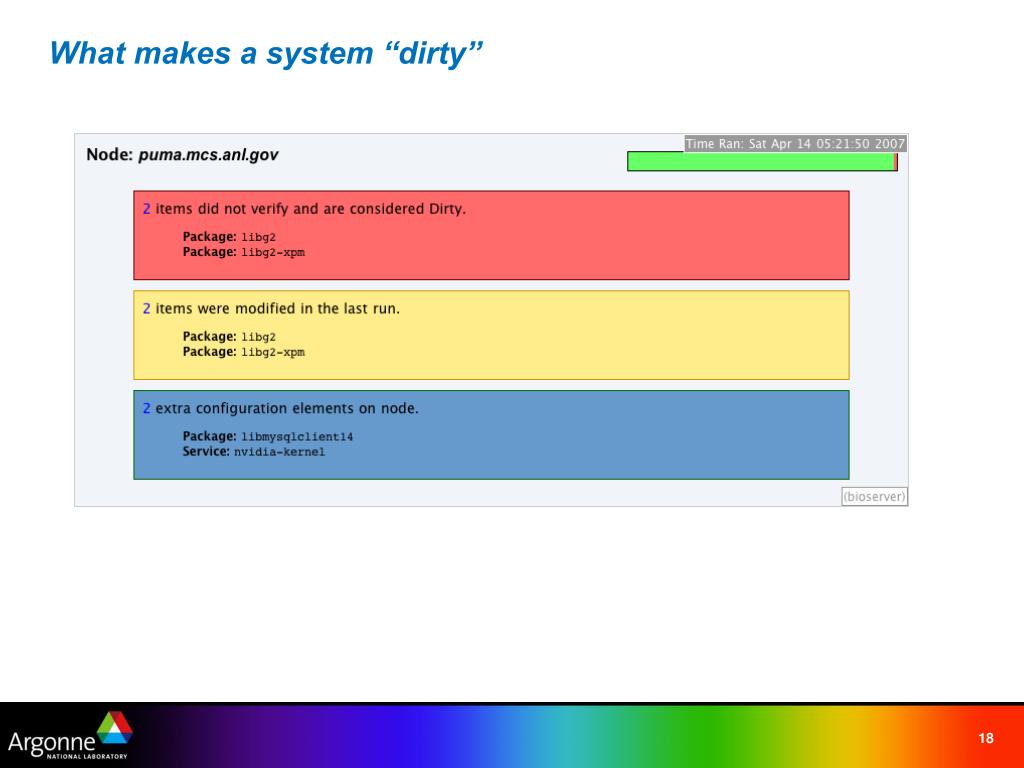Select libg2 package in the red Dirty box

tap(229, 236)
